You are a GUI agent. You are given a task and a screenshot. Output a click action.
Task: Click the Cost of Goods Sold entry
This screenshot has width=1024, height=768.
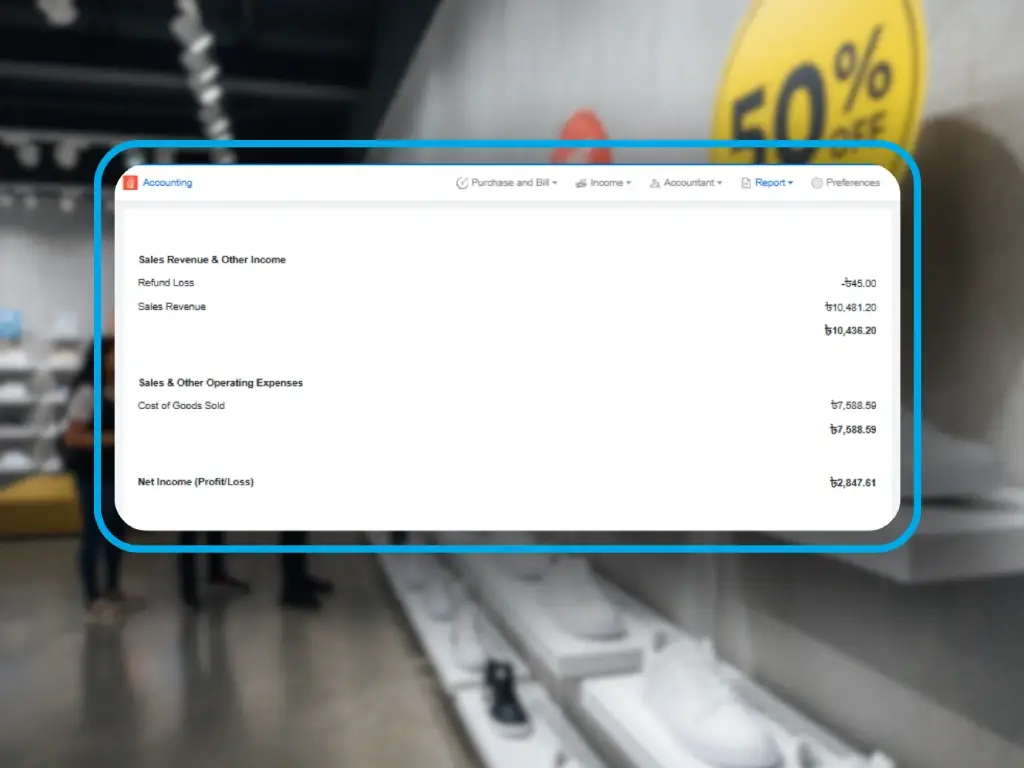[181, 406]
